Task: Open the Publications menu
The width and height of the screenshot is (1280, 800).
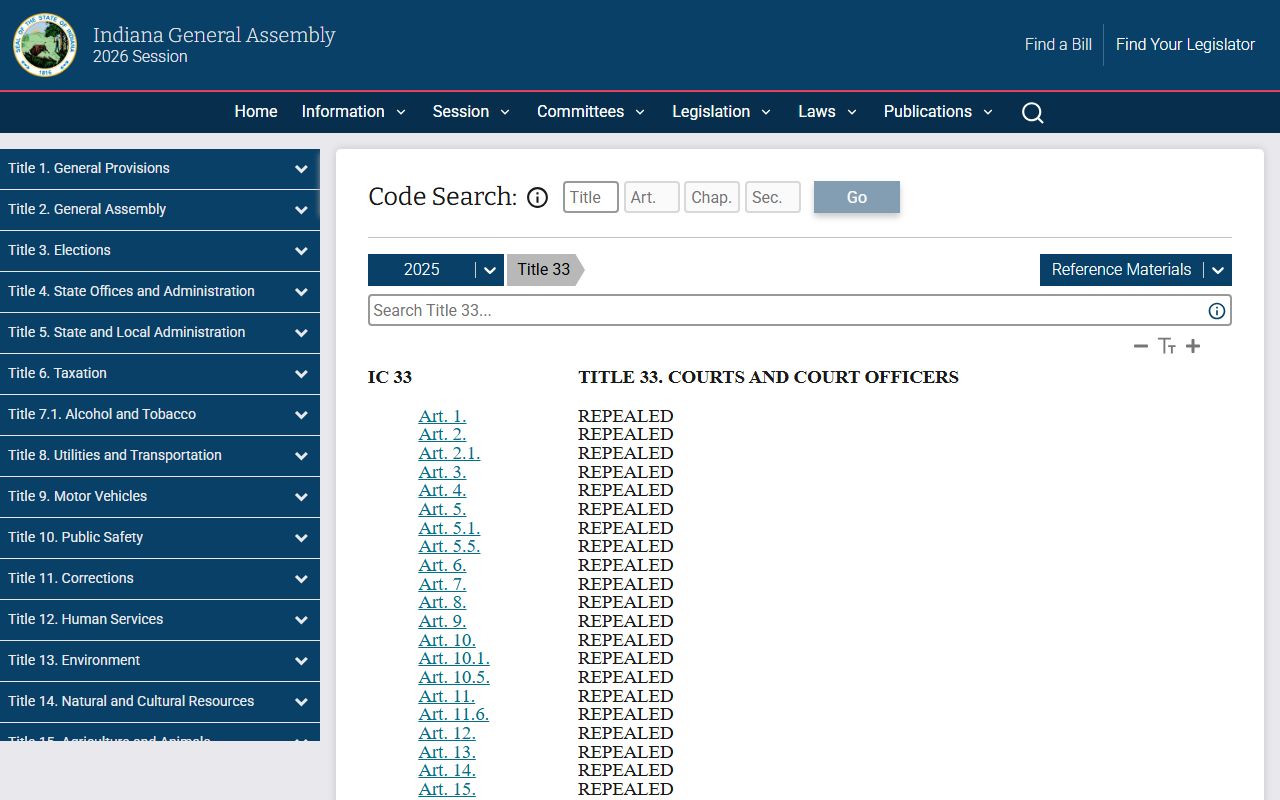Action: 939,112
